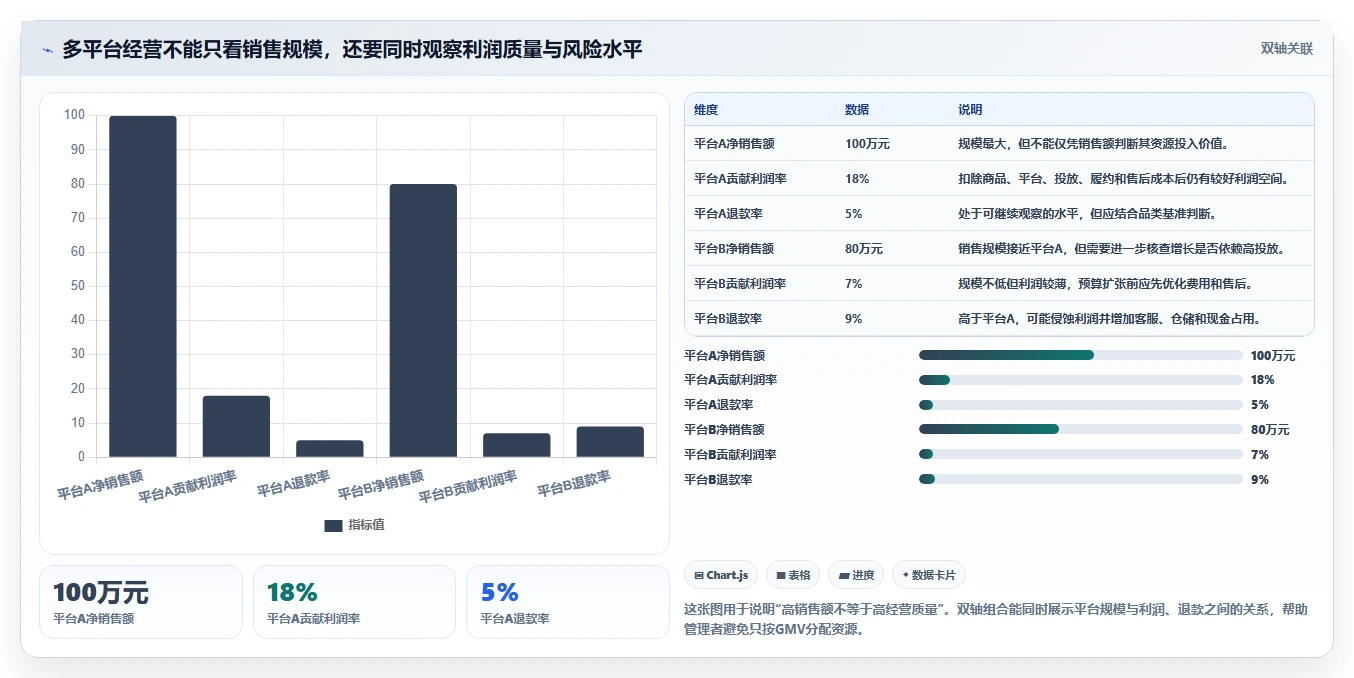Select the Chart.js tag chip
Screen dimensions: 1354x678
(720, 575)
